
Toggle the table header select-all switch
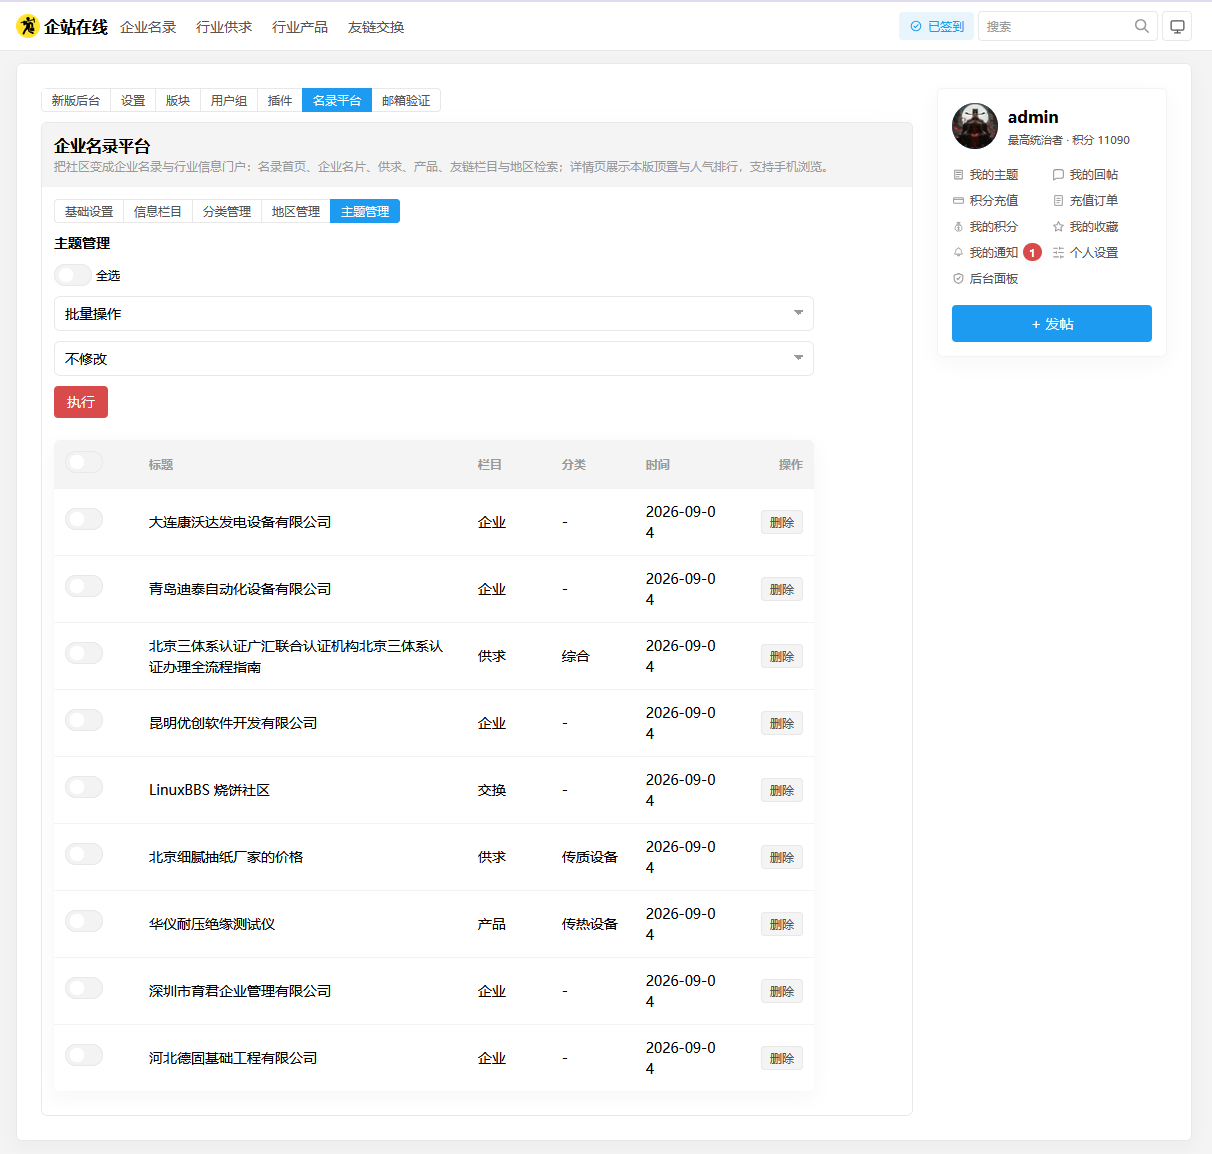coord(84,462)
